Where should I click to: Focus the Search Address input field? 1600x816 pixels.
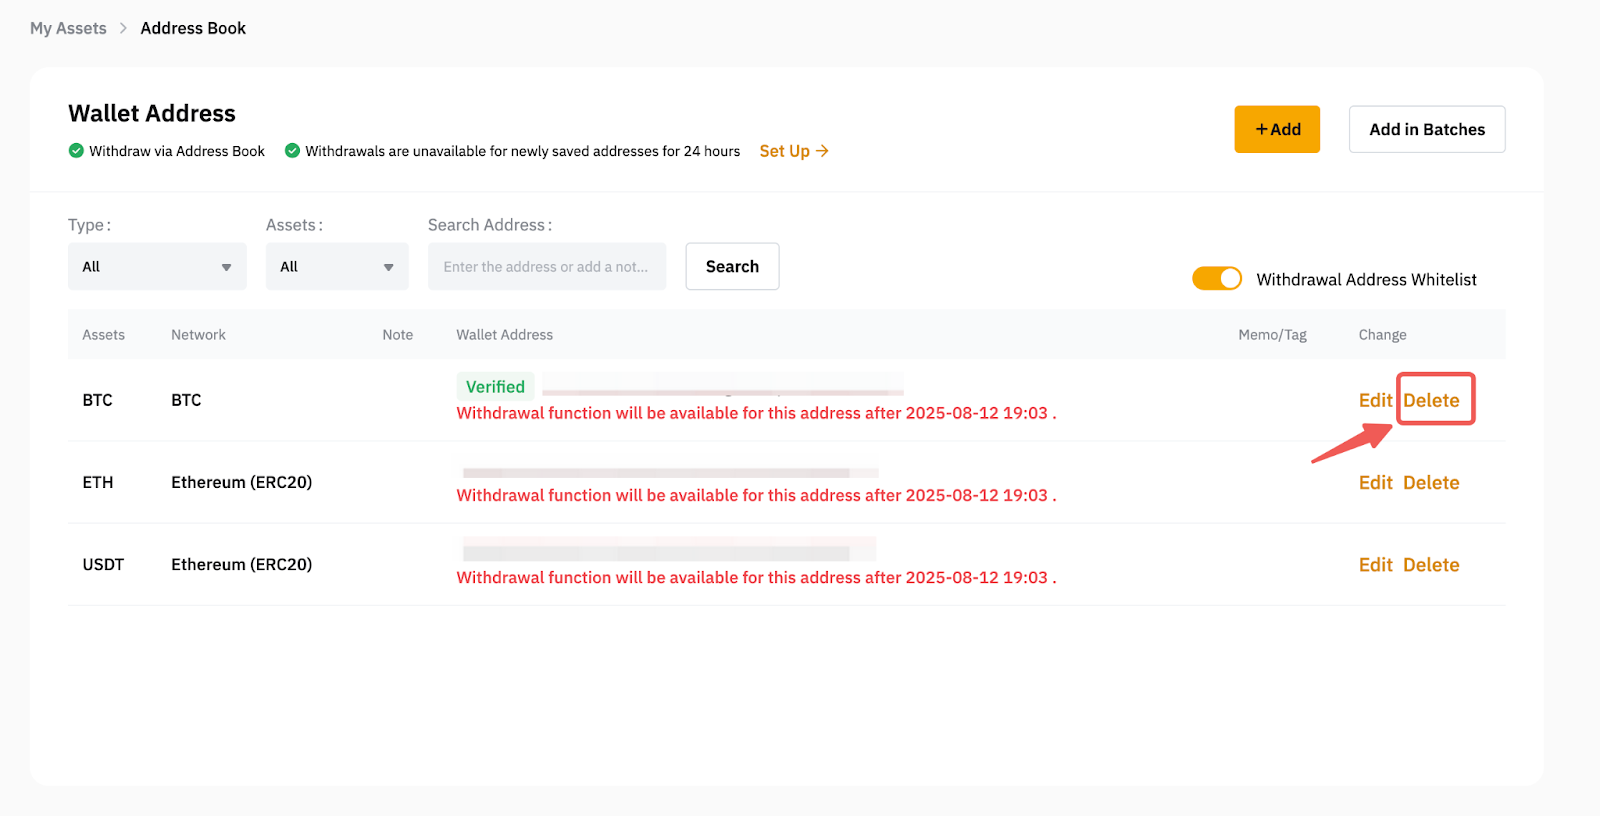tap(546, 267)
